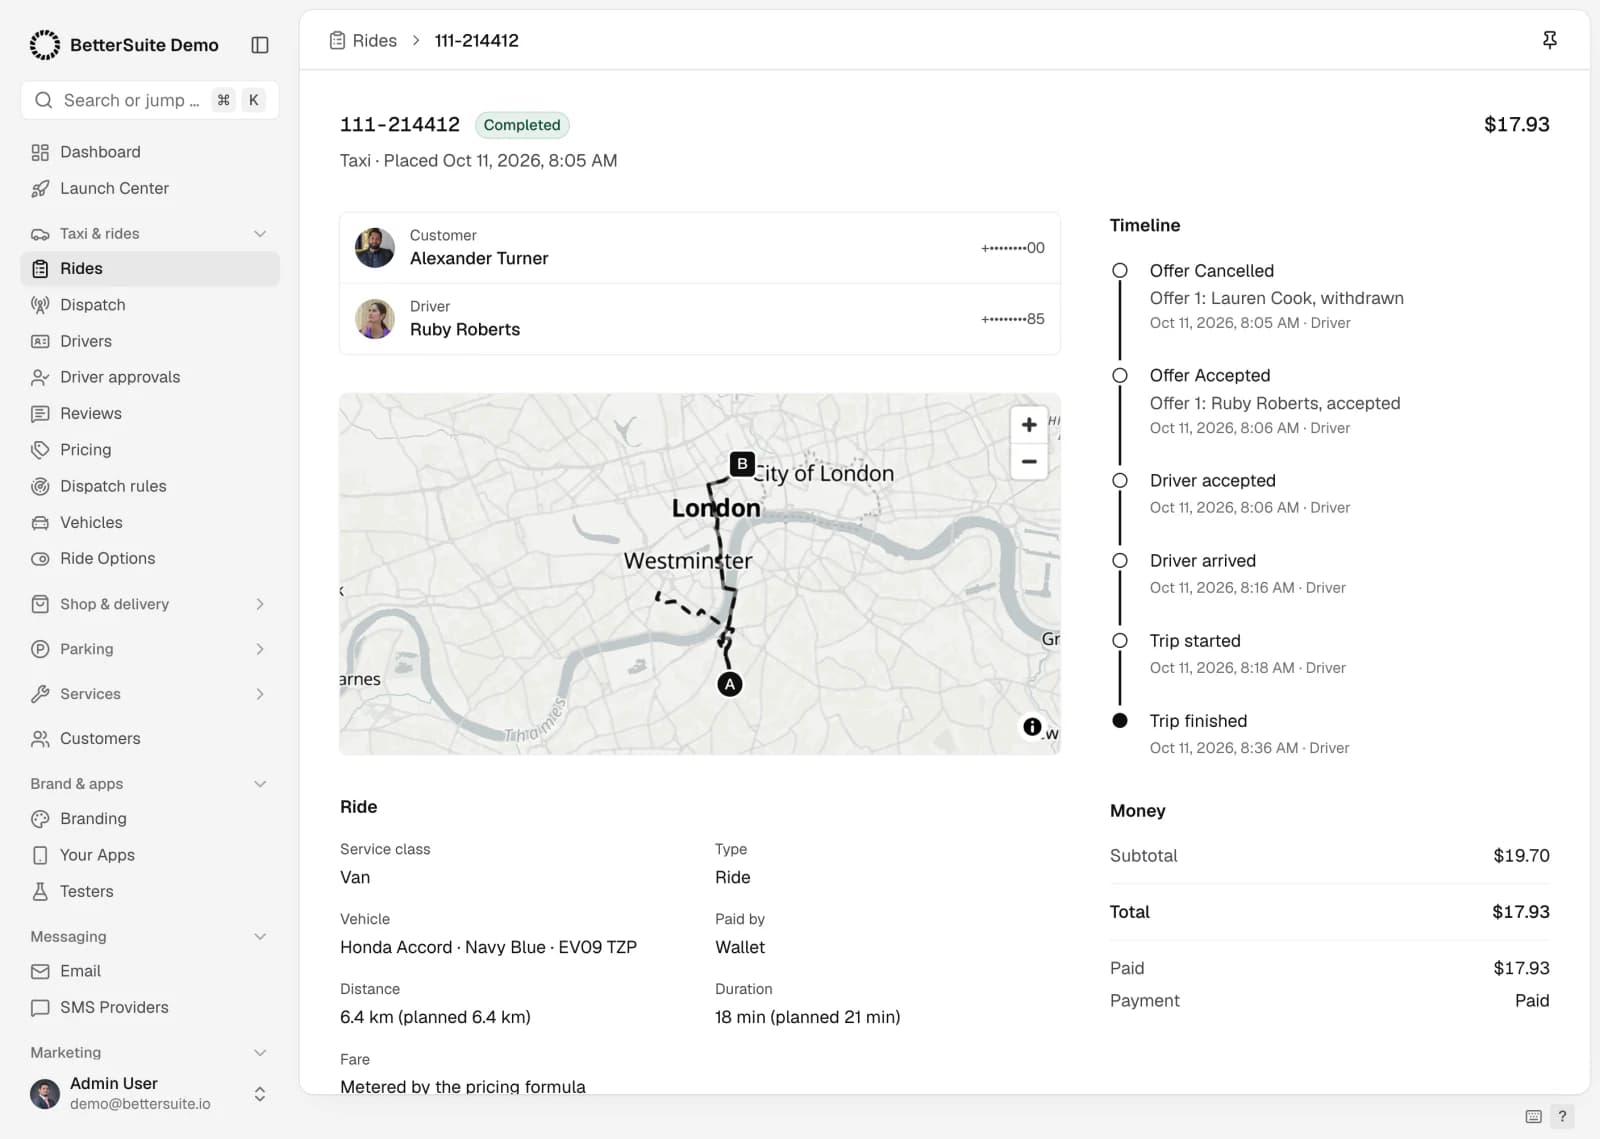
Task: Select the Trip finished timeline marker
Action: [x=1120, y=721]
